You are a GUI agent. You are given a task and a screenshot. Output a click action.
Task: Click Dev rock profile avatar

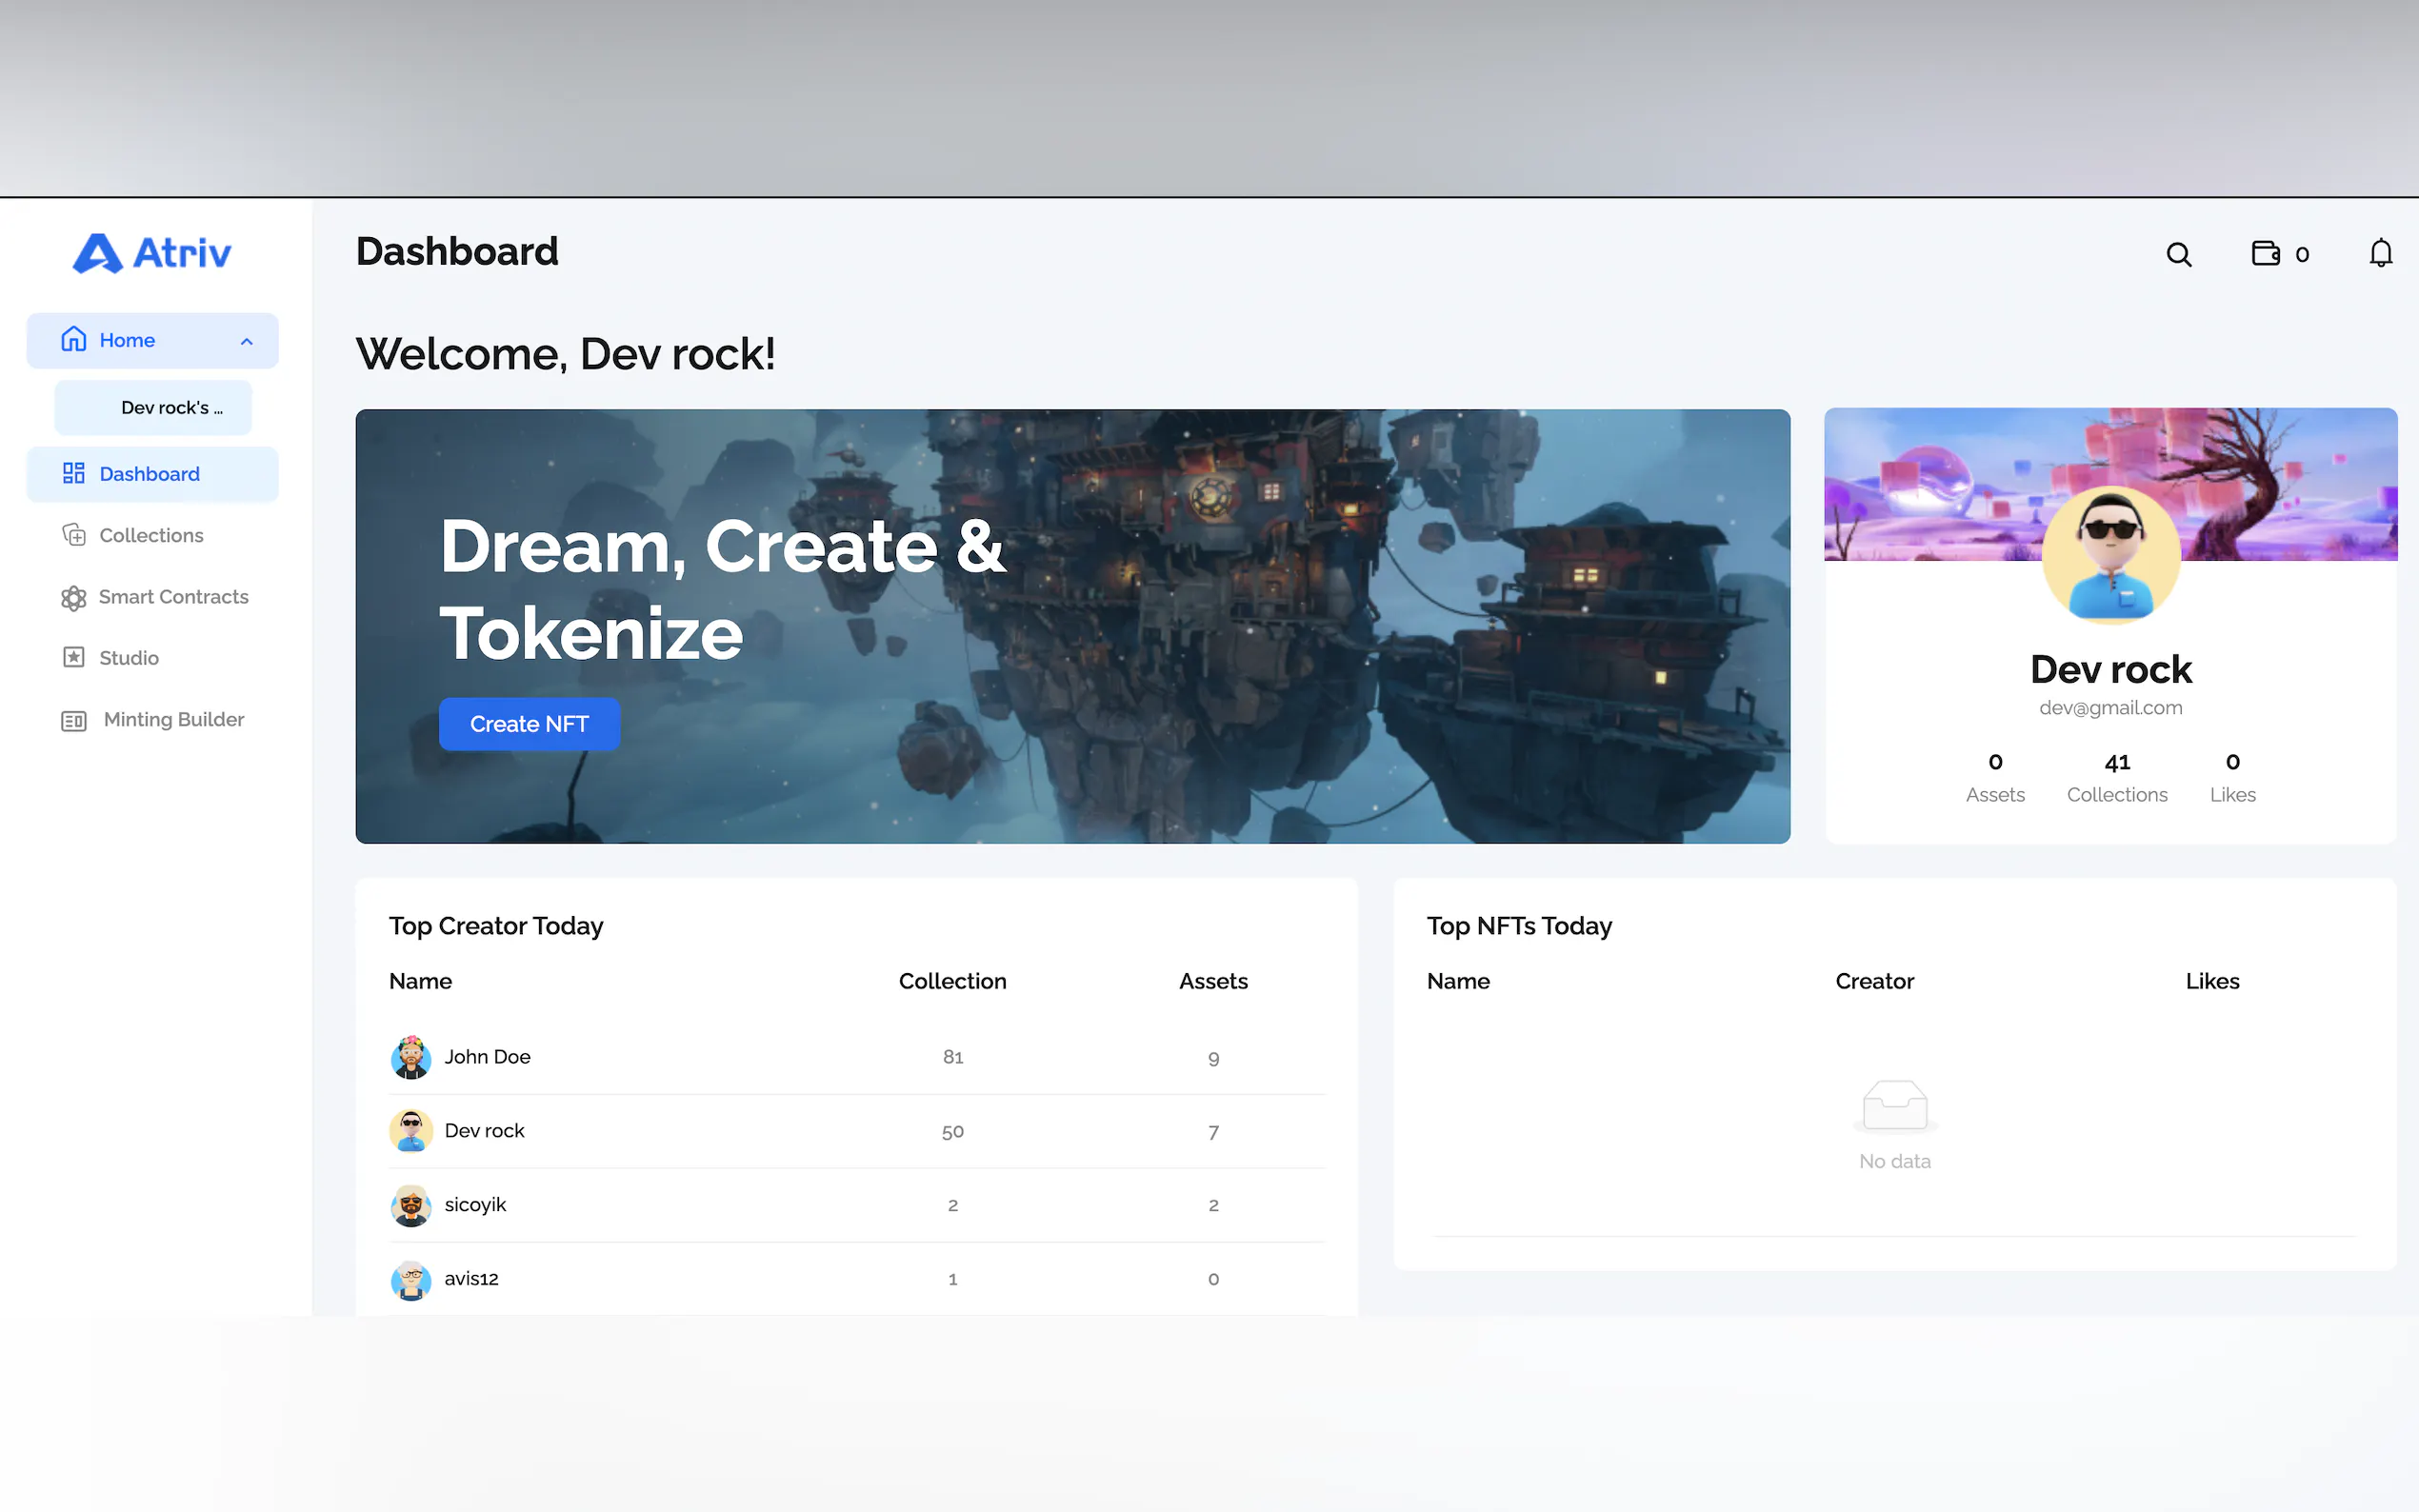tap(2110, 555)
